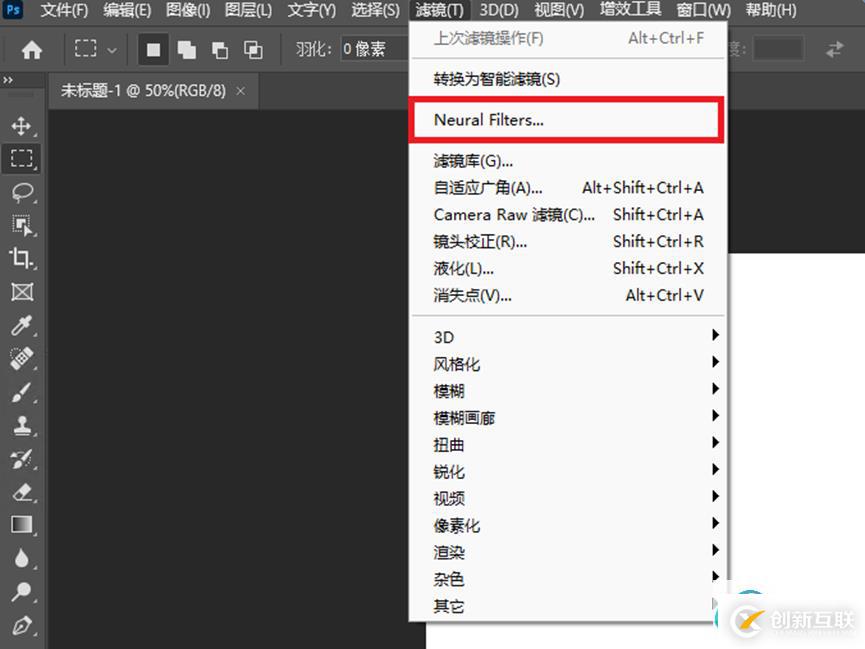Screen dimensions: 865x649
Task: Expand the 锐化 submenu
Action: [x=568, y=471]
